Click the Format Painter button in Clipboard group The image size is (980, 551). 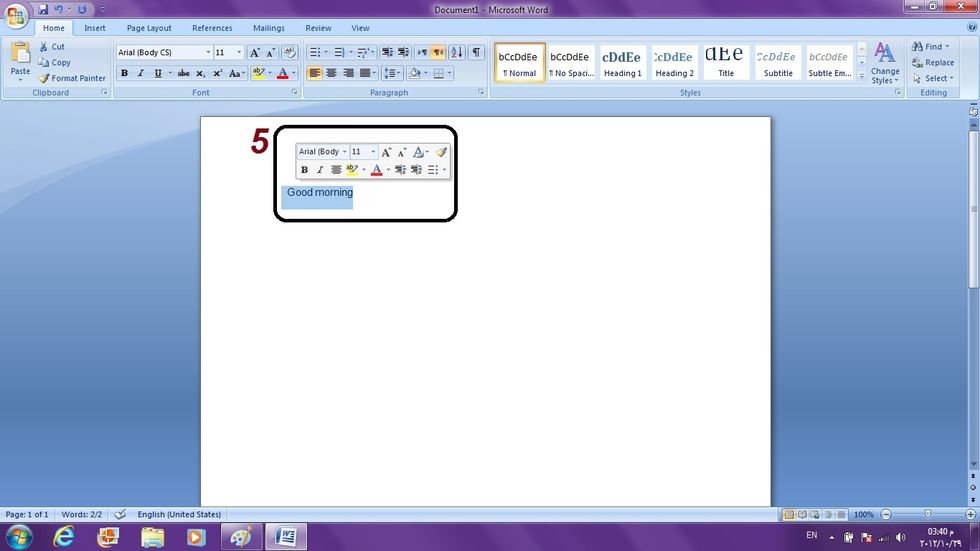point(72,78)
